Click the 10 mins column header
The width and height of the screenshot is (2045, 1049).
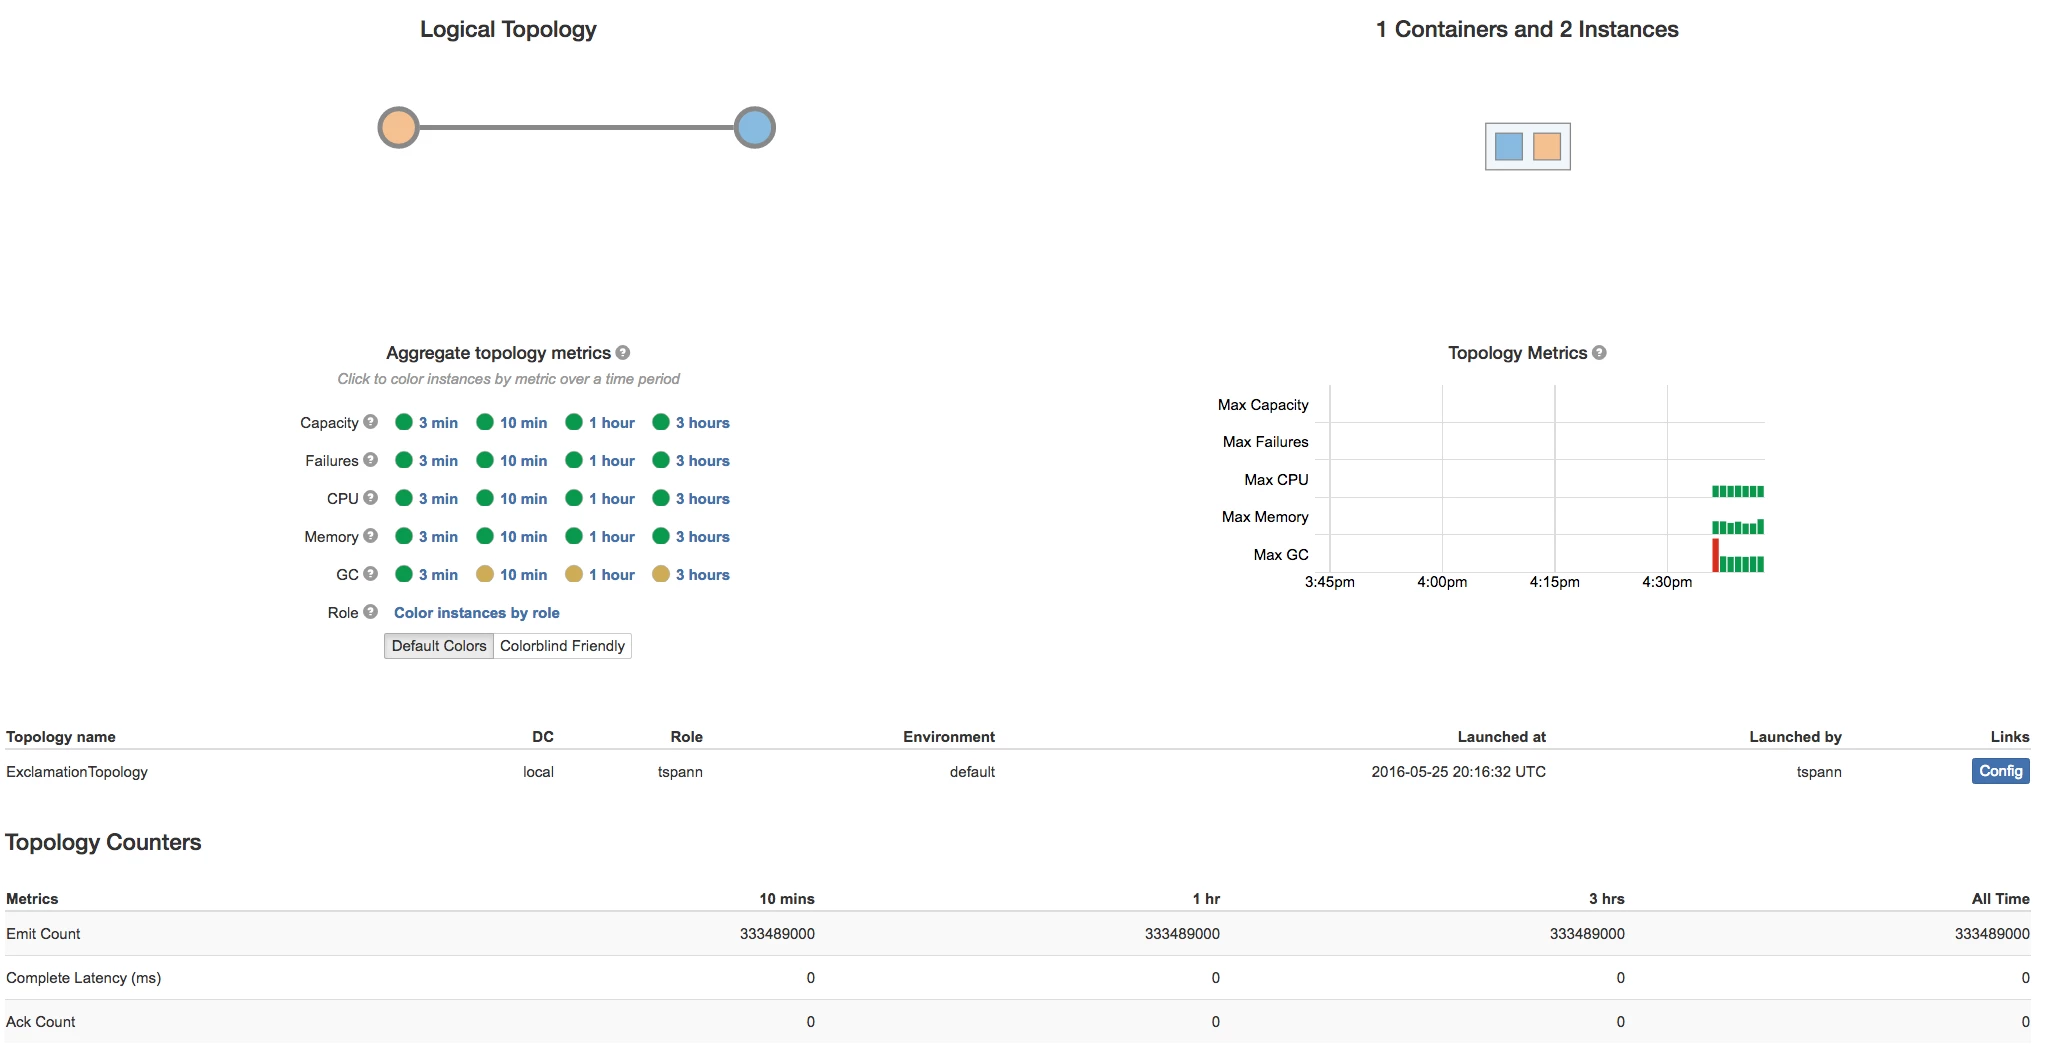click(x=787, y=899)
